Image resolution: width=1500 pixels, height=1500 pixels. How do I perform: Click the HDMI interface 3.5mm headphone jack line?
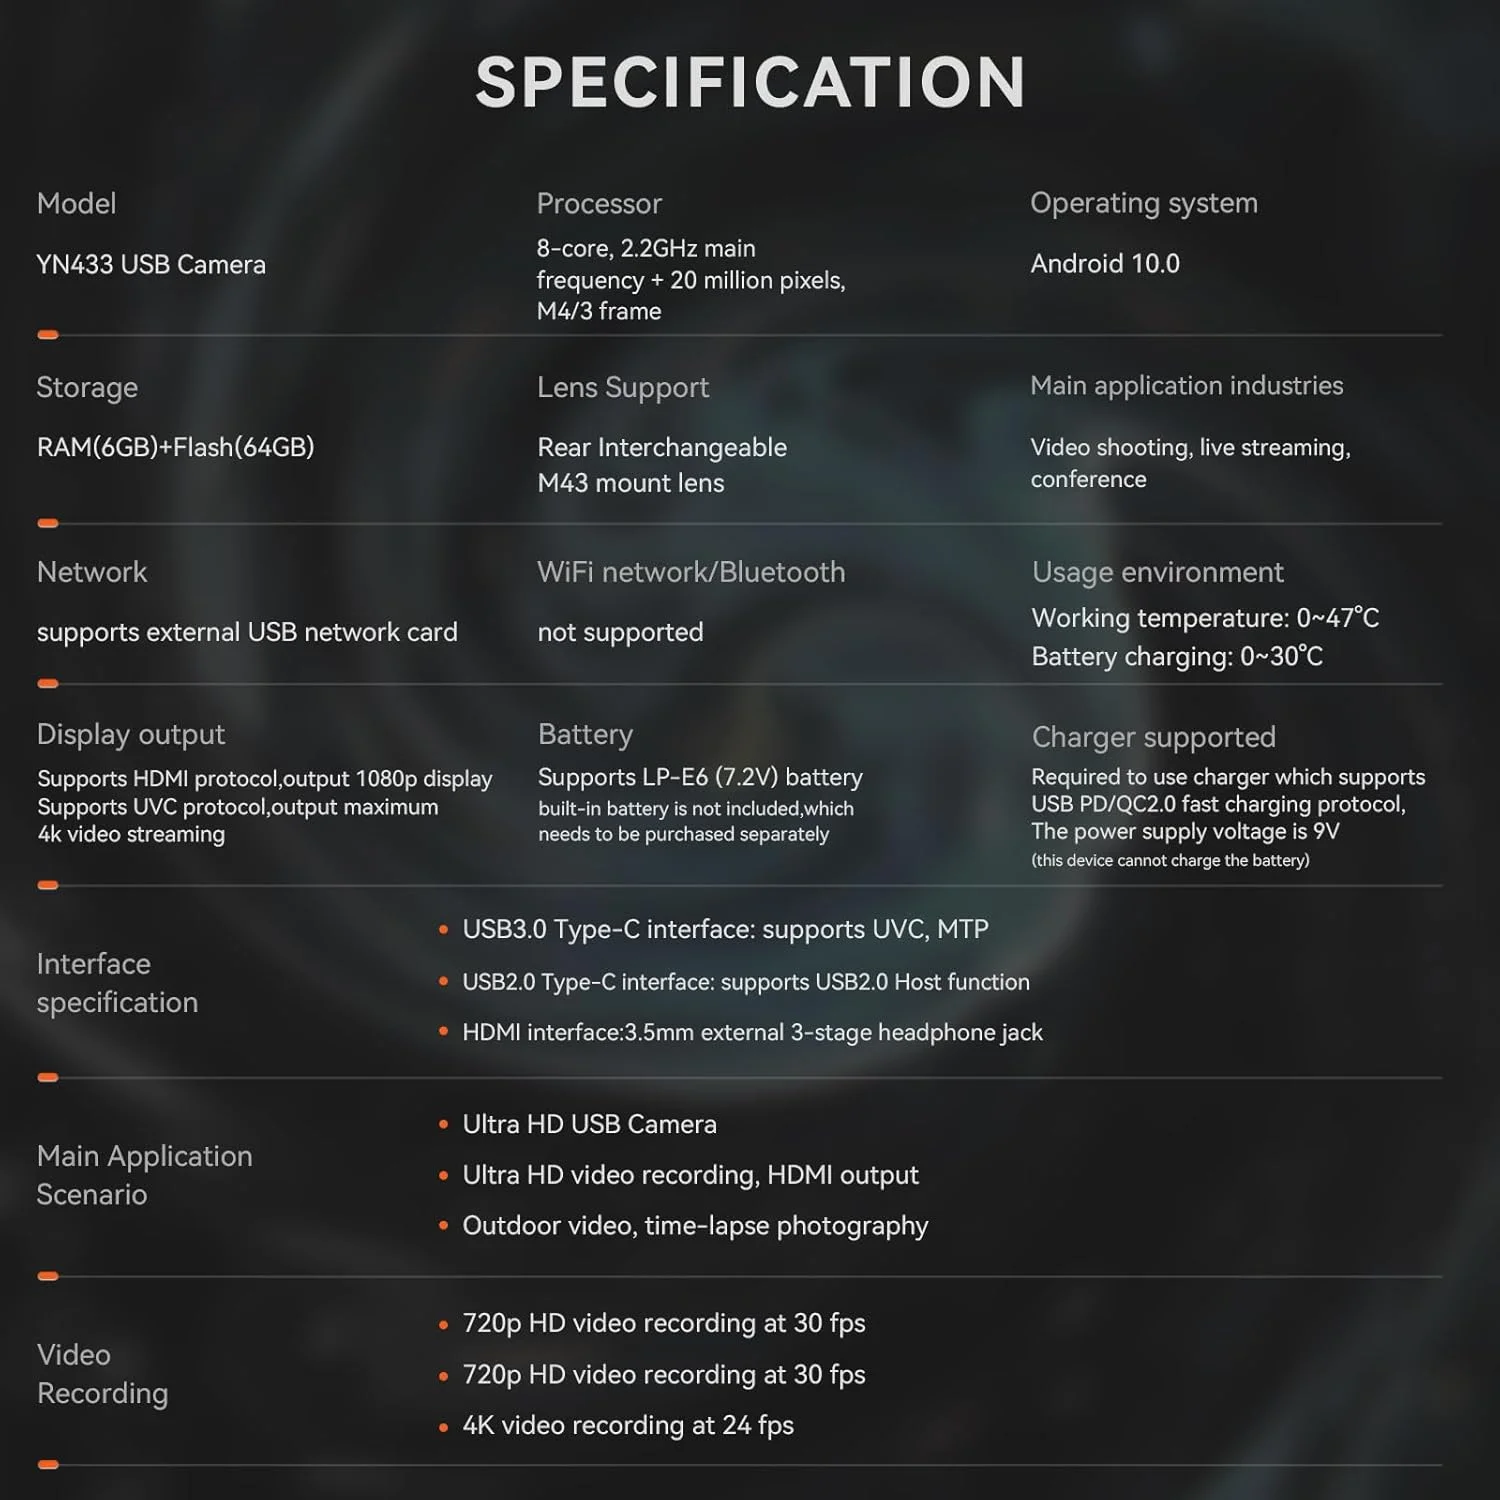tap(752, 1032)
